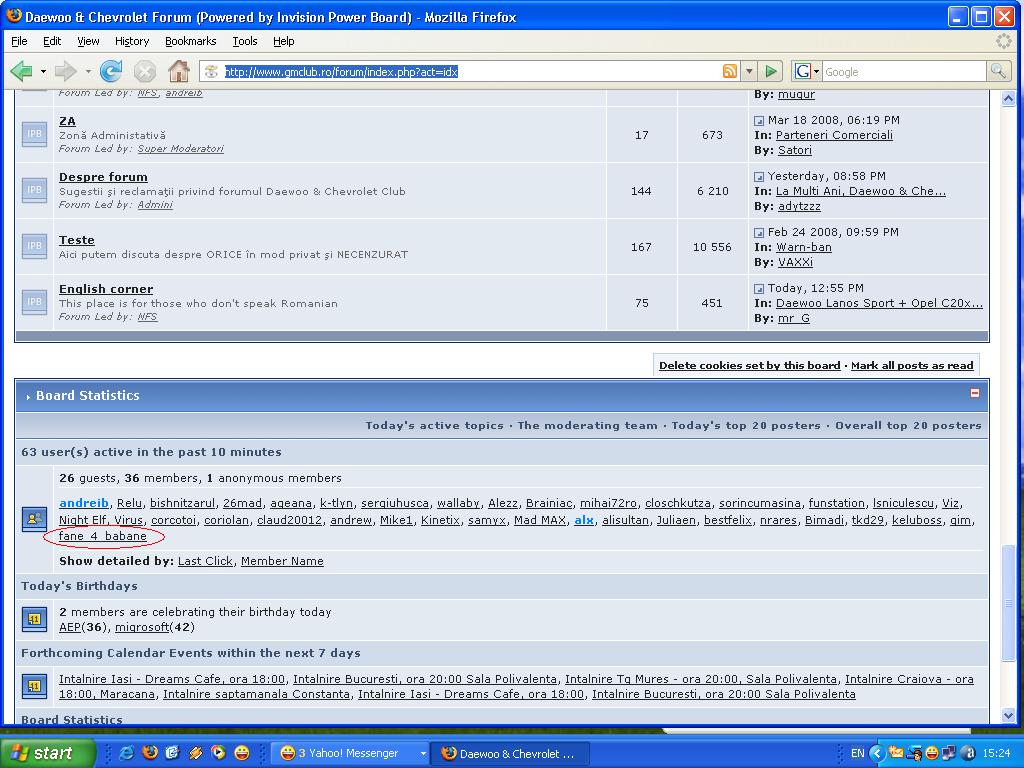Collapse the Board Statistics panel
This screenshot has width=1024, height=768.
(975, 393)
